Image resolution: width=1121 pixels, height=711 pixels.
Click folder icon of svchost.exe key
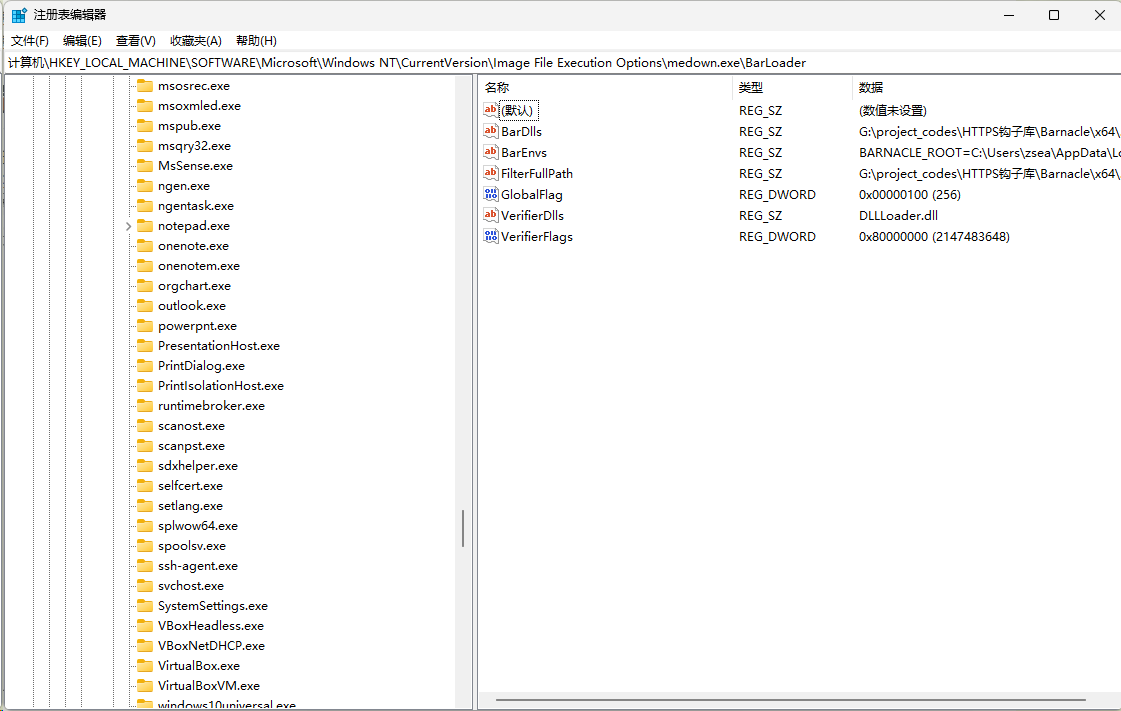[145, 586]
